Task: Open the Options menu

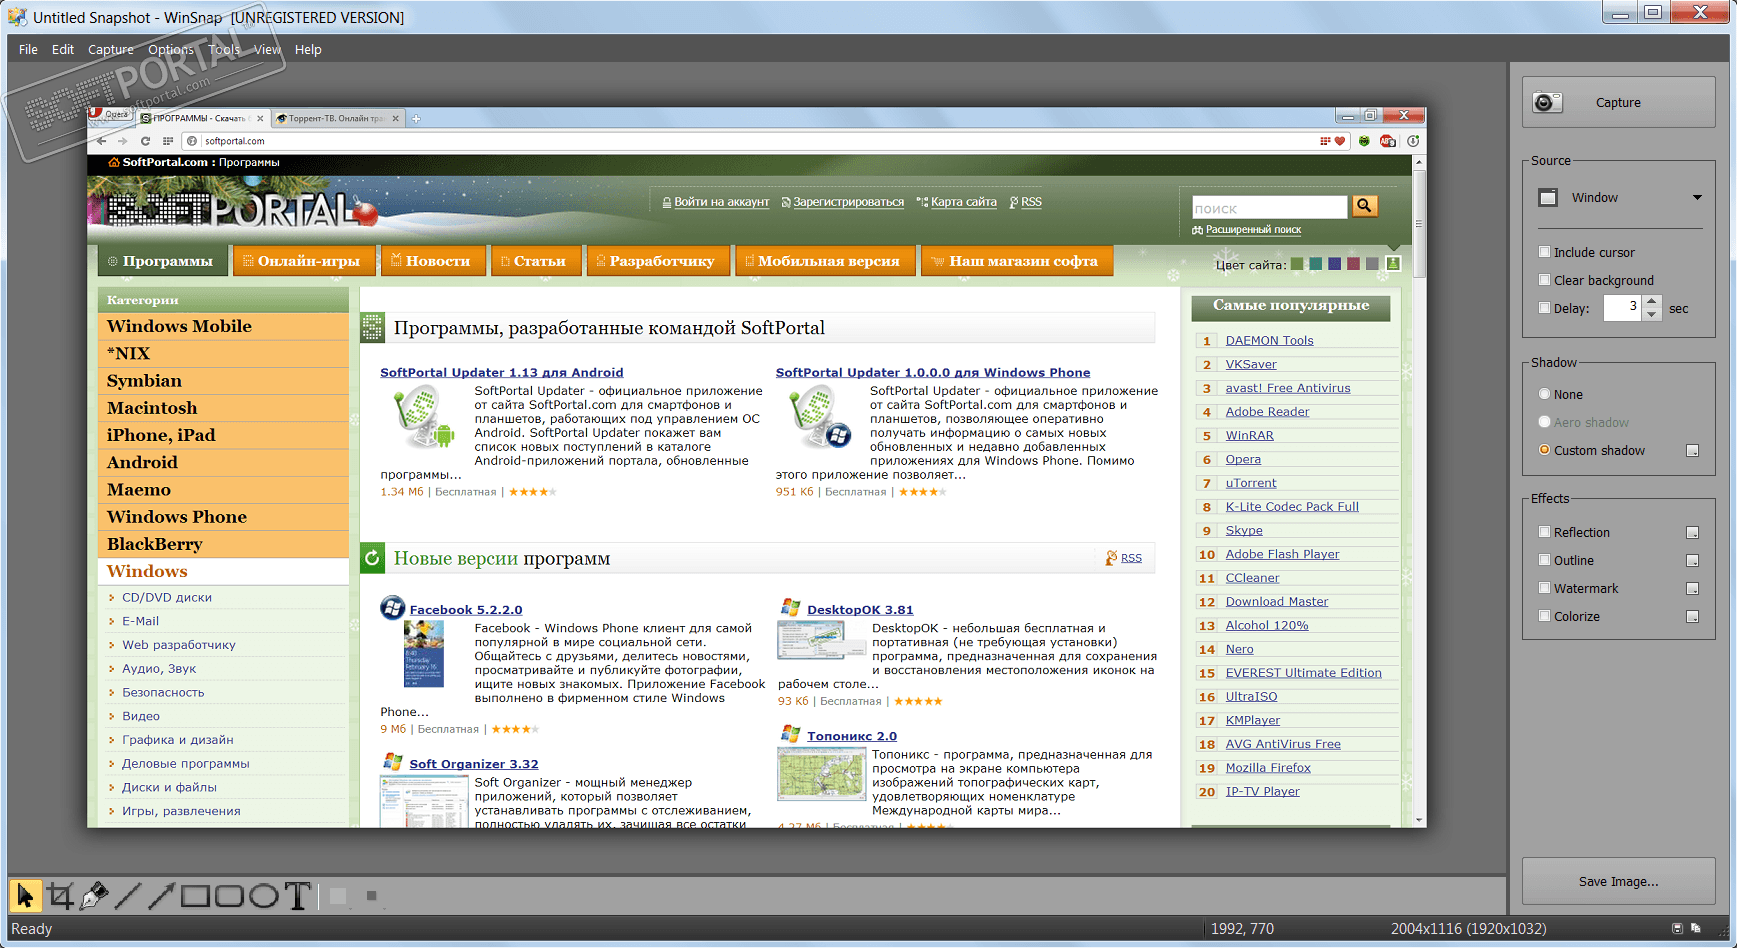Action: [x=171, y=49]
